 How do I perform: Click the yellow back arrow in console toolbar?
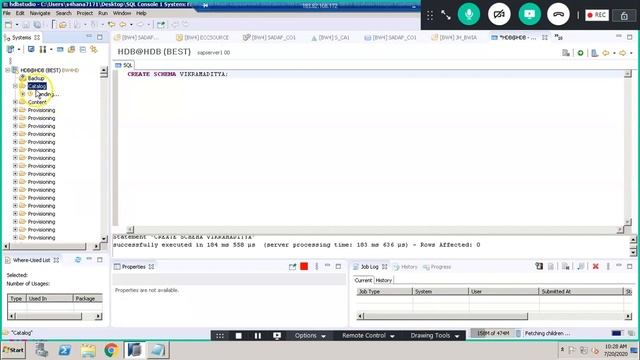point(606,53)
